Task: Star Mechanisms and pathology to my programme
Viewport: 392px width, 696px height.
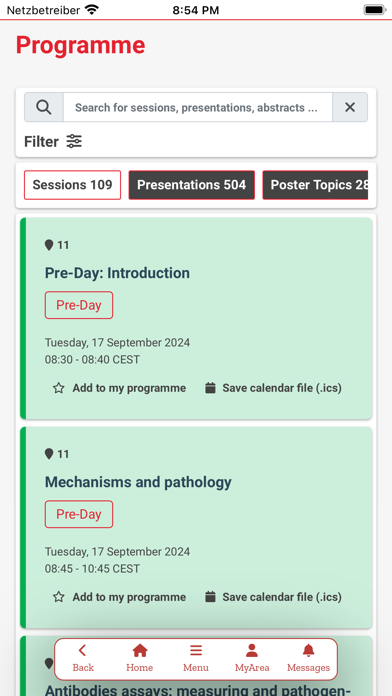Action: pos(119,597)
